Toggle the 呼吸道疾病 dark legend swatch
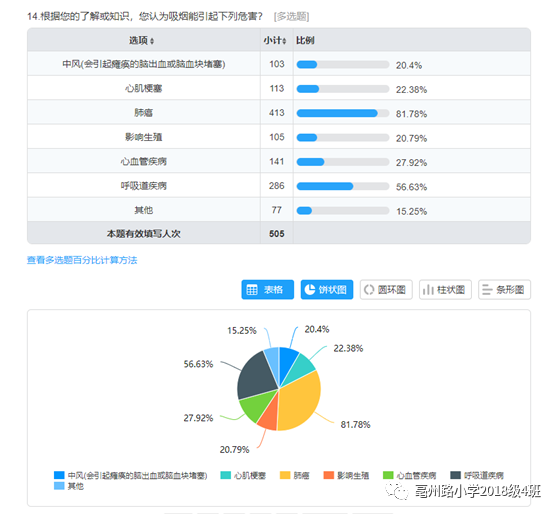The image size is (558, 516). pyautogui.click(x=456, y=475)
